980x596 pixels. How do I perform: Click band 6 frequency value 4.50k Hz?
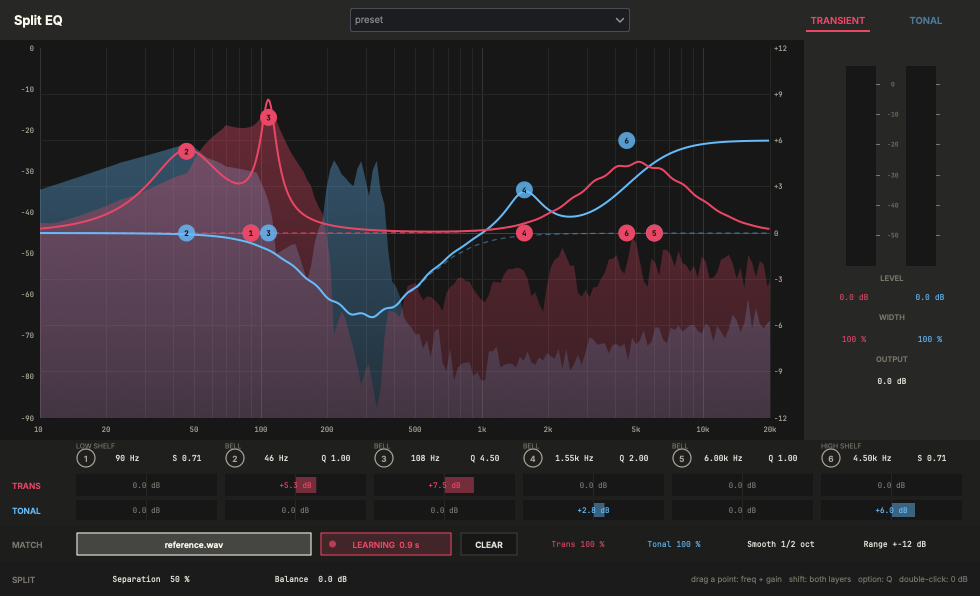pos(872,458)
